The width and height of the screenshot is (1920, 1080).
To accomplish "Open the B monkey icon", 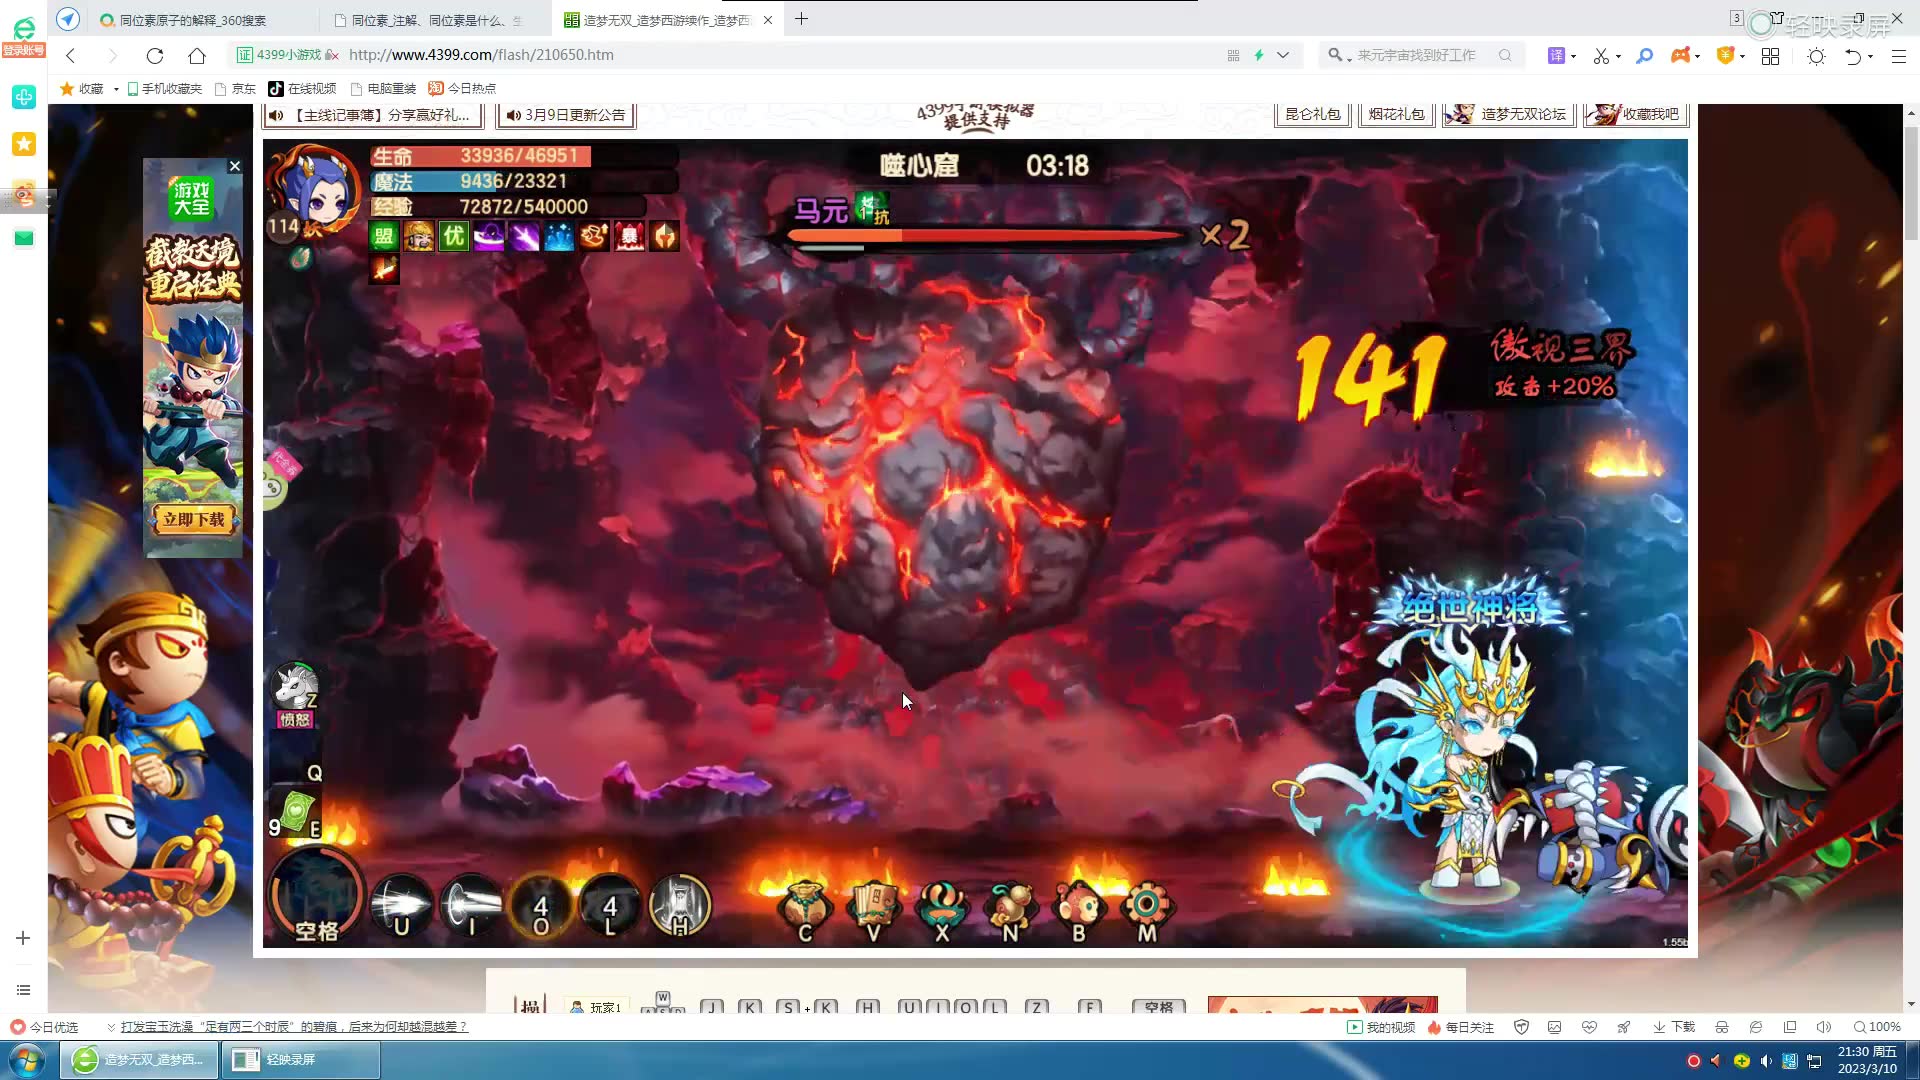I will click(x=1078, y=911).
